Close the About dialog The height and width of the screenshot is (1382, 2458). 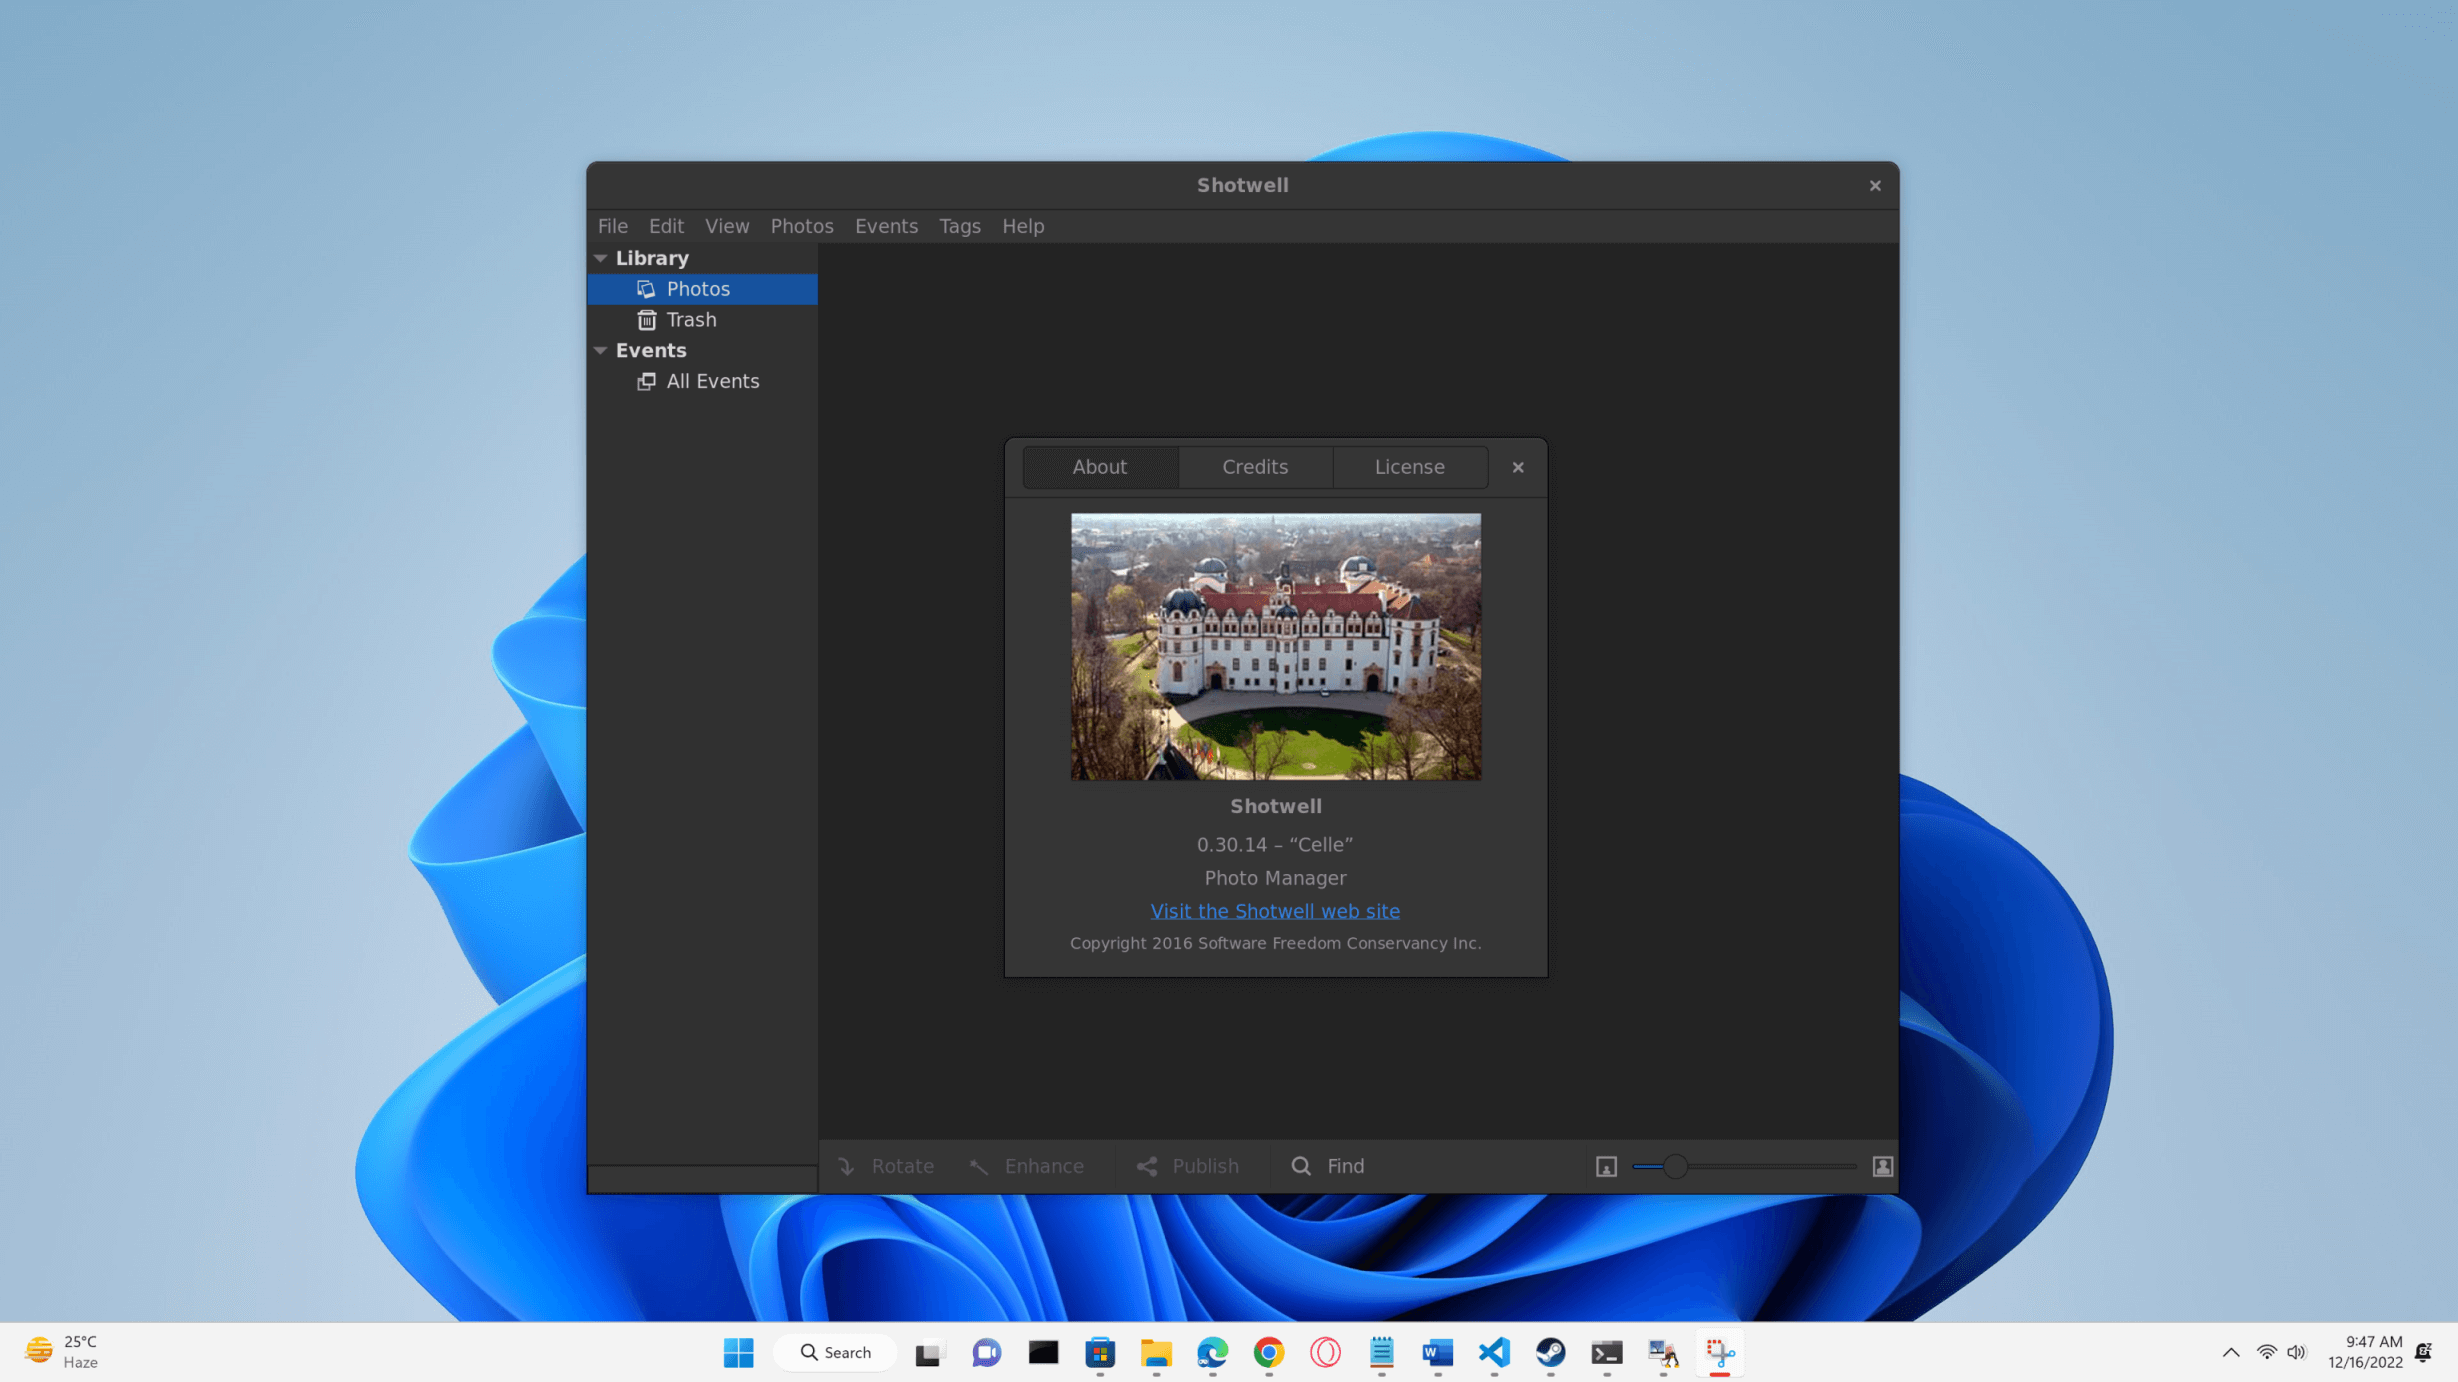point(1517,467)
